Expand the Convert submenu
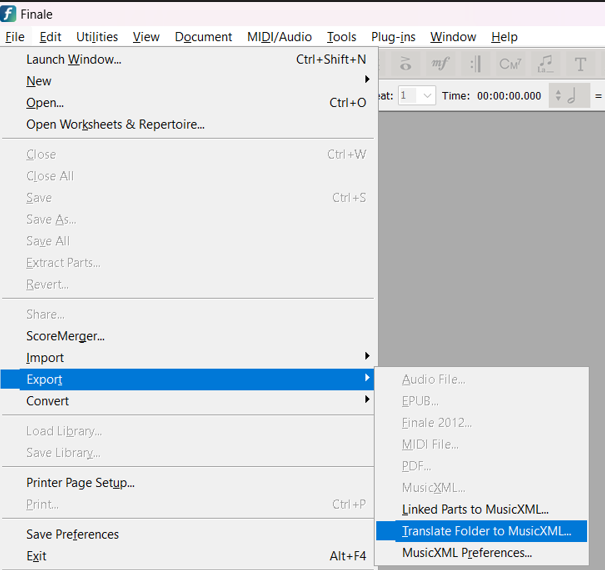This screenshot has width=605, height=570. (x=189, y=401)
